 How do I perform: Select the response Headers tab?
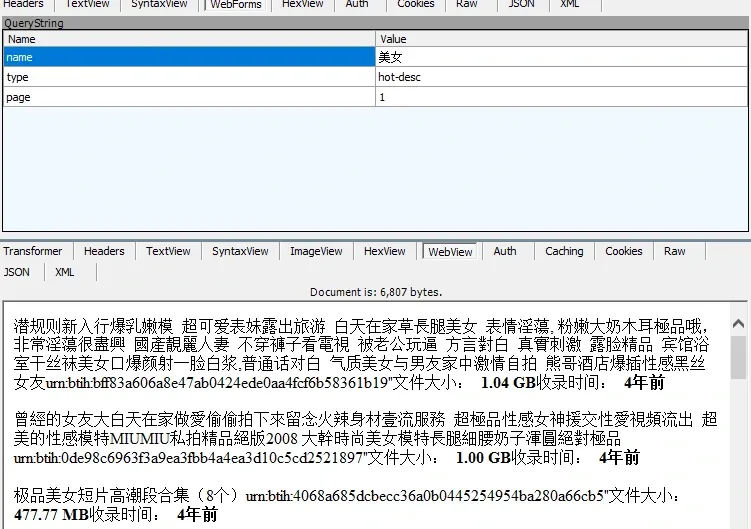(104, 251)
